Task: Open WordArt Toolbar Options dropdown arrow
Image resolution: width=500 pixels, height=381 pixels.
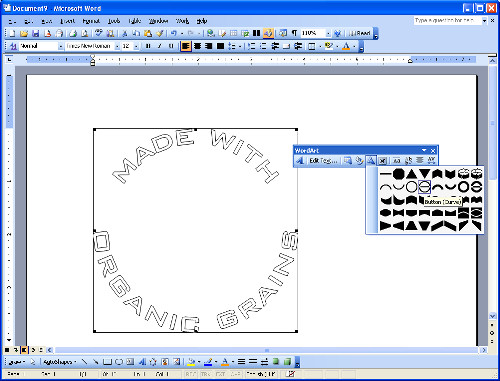Action: pyautogui.click(x=424, y=150)
